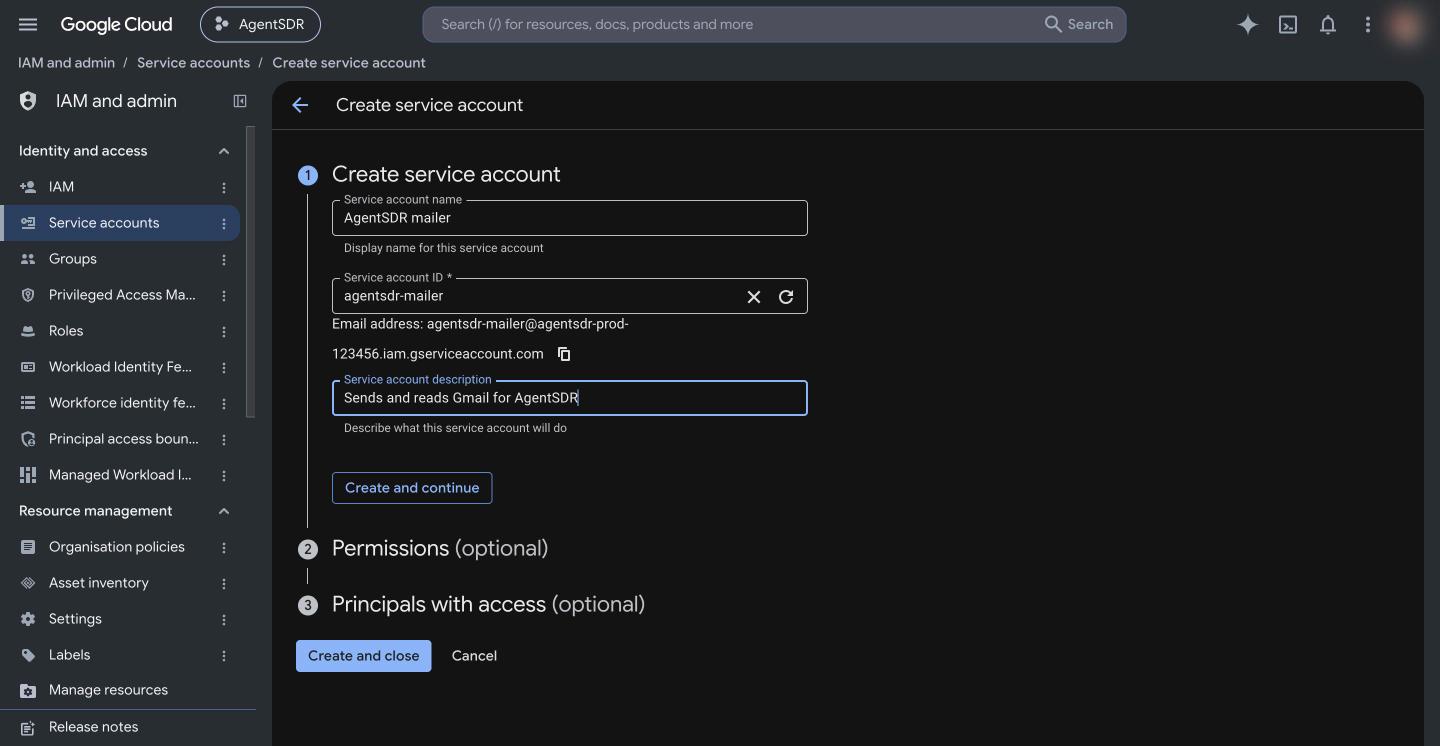Open the top bar three-dot settings menu
The width and height of the screenshot is (1440, 746).
pos(1368,25)
